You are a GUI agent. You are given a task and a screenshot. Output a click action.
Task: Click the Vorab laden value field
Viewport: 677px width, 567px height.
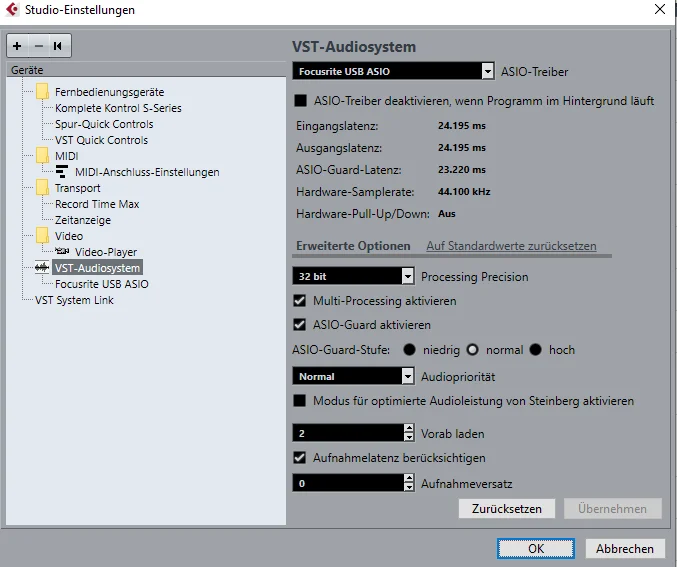pyautogui.click(x=348, y=433)
